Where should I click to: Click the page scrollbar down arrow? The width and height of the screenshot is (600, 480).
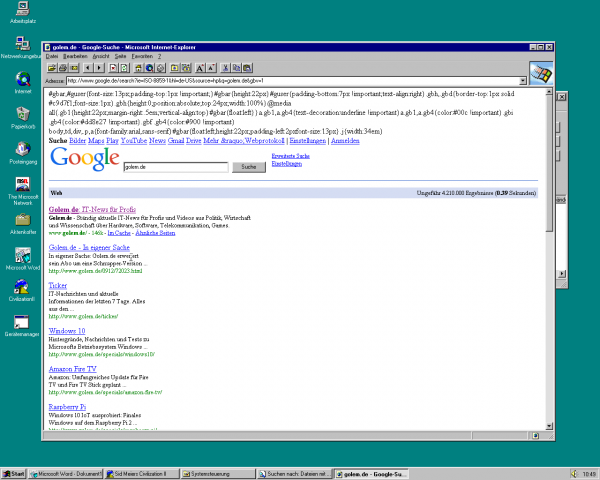549,426
